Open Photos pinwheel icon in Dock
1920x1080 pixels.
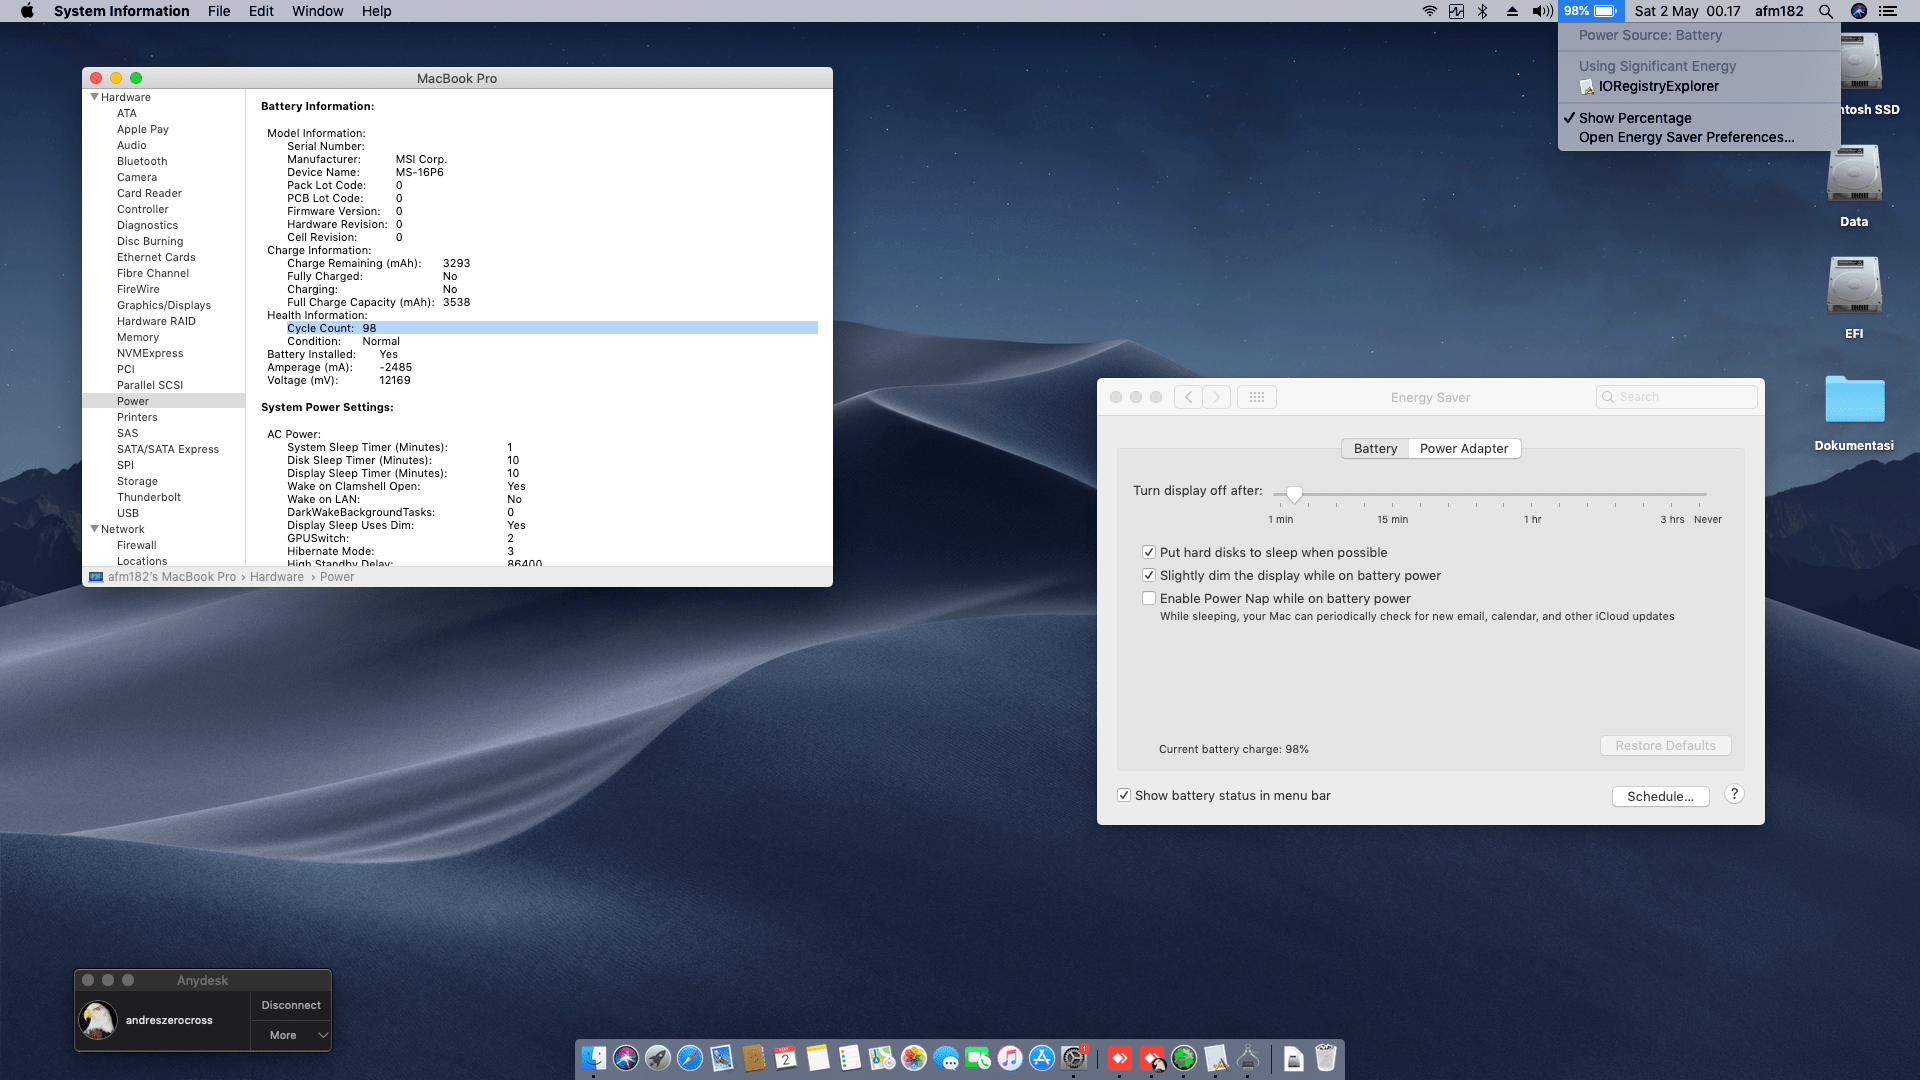[x=914, y=1058]
